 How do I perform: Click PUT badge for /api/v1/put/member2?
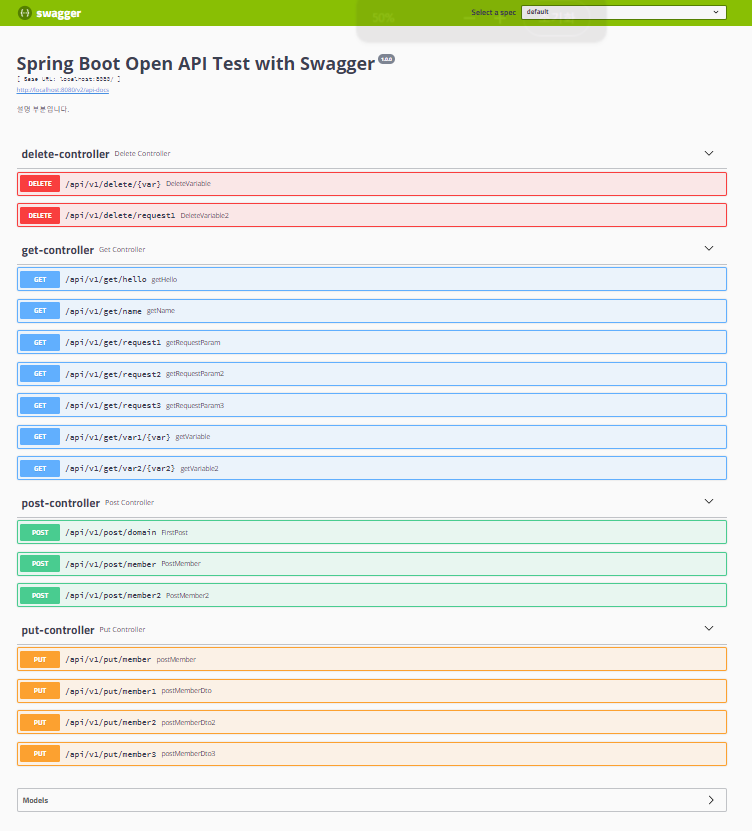click(x=40, y=722)
